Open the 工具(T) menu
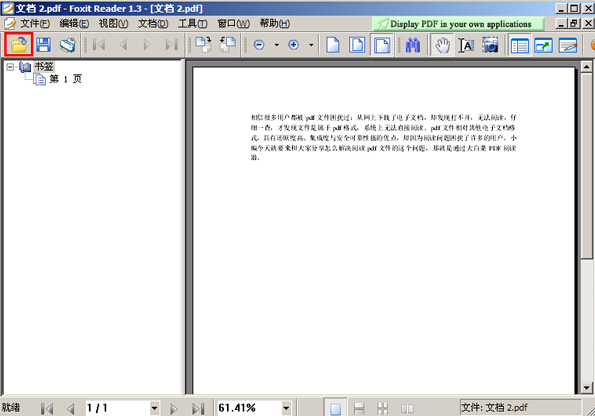Viewport: 595px width, 416px height. point(193,24)
